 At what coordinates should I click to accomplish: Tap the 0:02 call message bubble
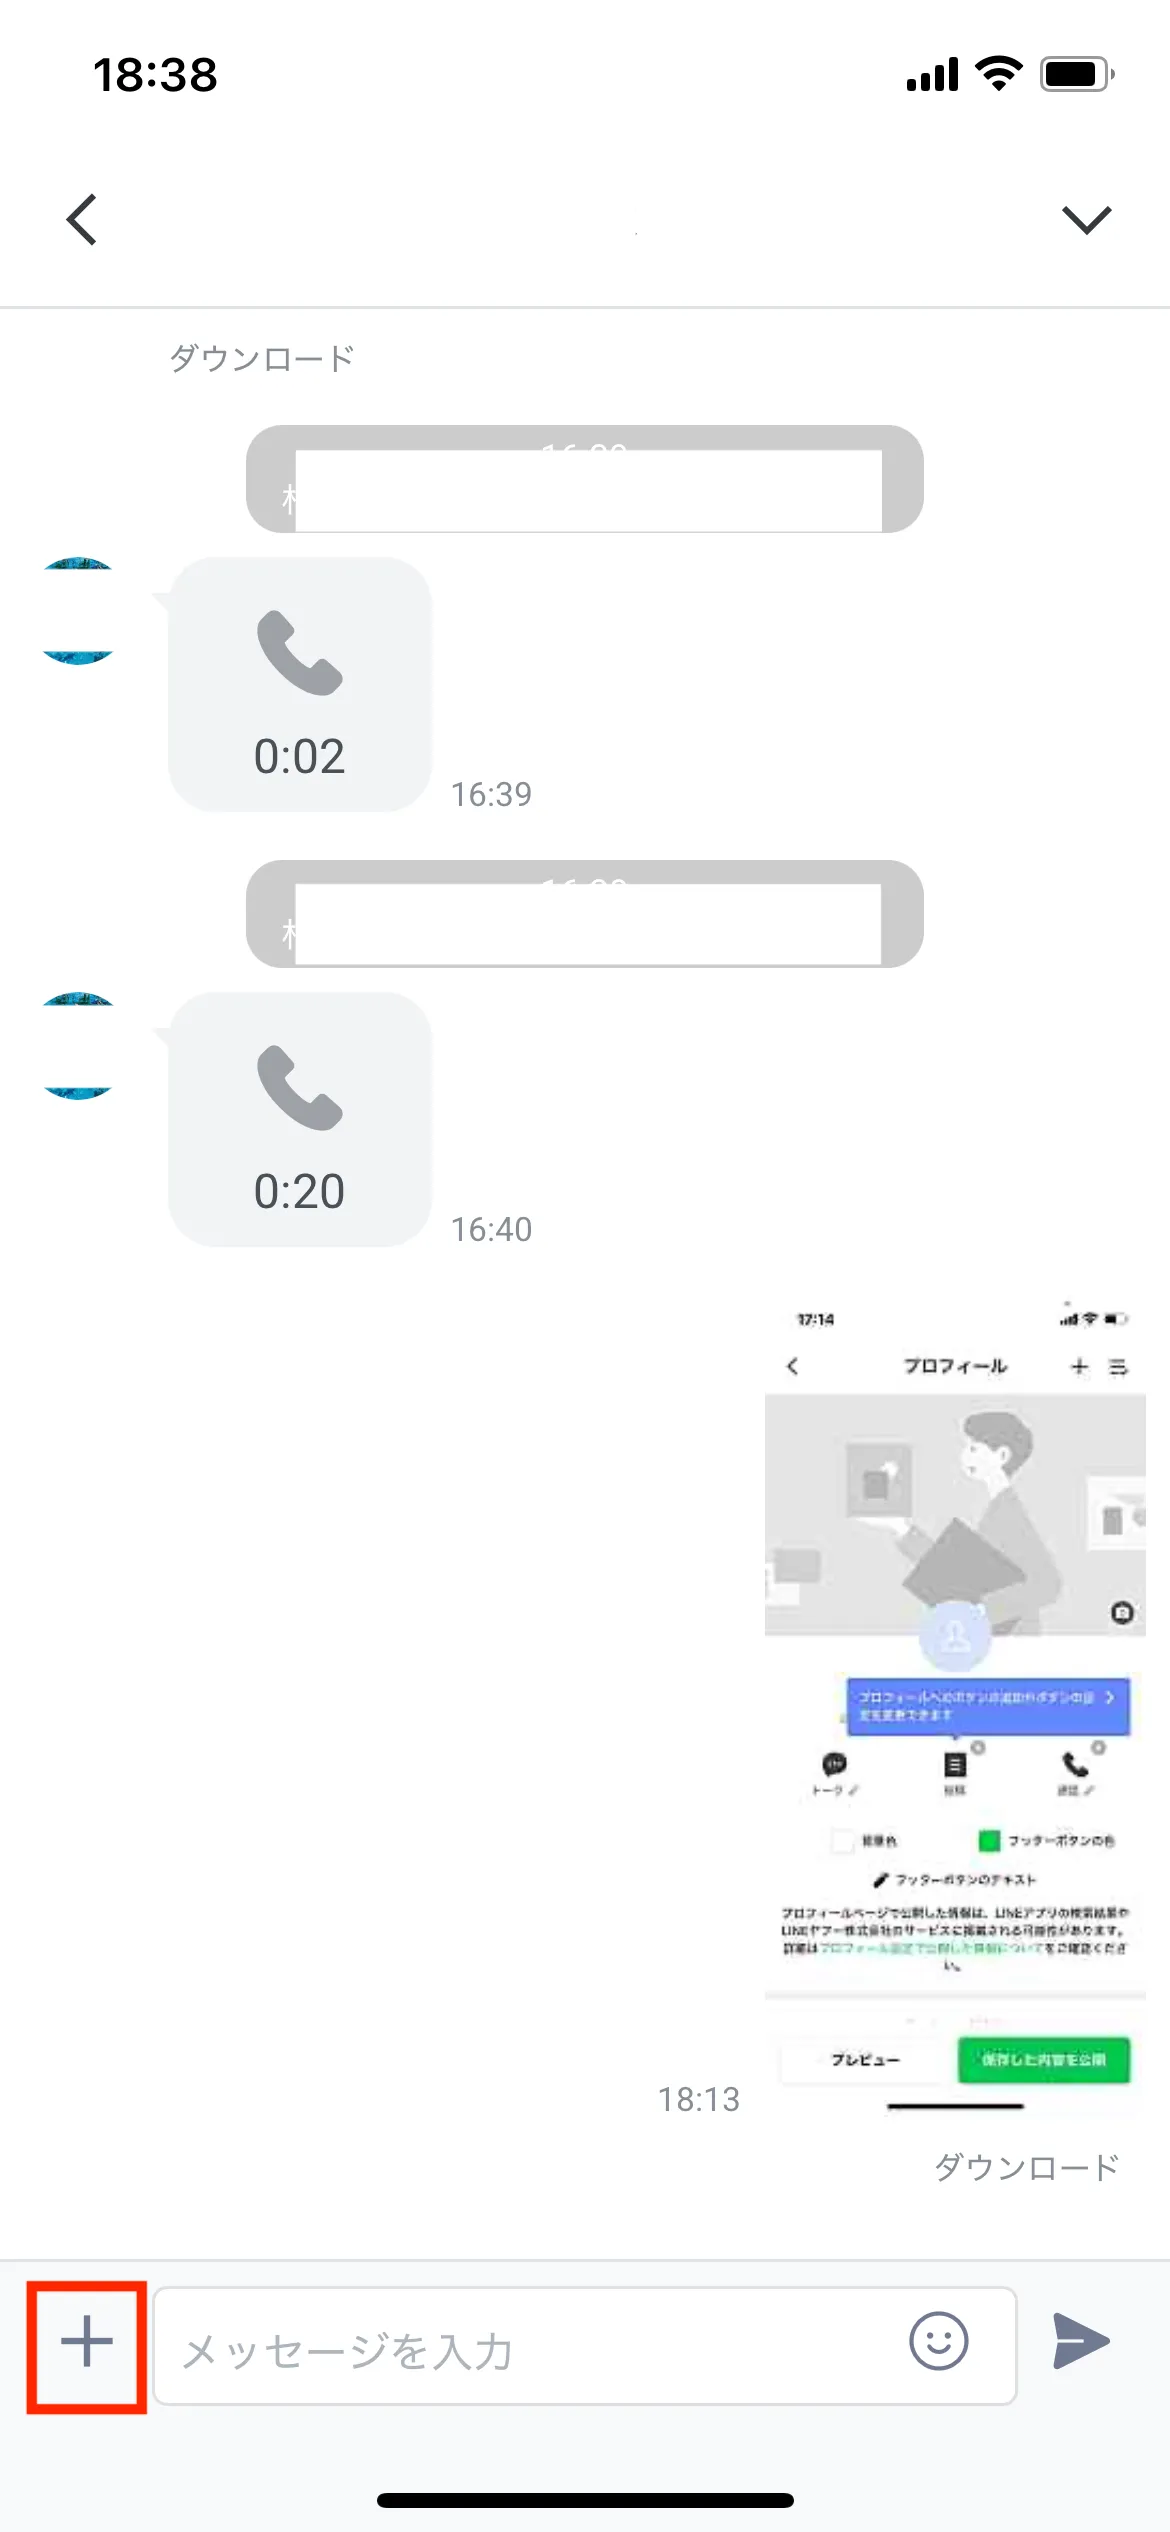point(300,684)
